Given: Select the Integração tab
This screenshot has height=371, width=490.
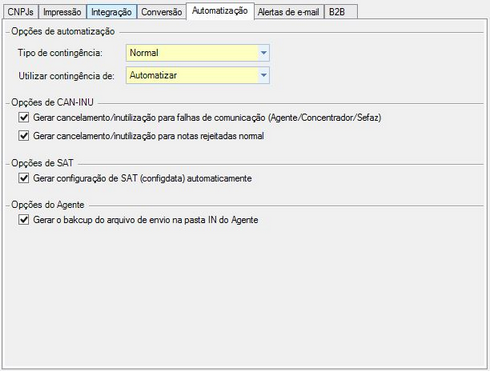Looking at the screenshot, I should 111,12.
